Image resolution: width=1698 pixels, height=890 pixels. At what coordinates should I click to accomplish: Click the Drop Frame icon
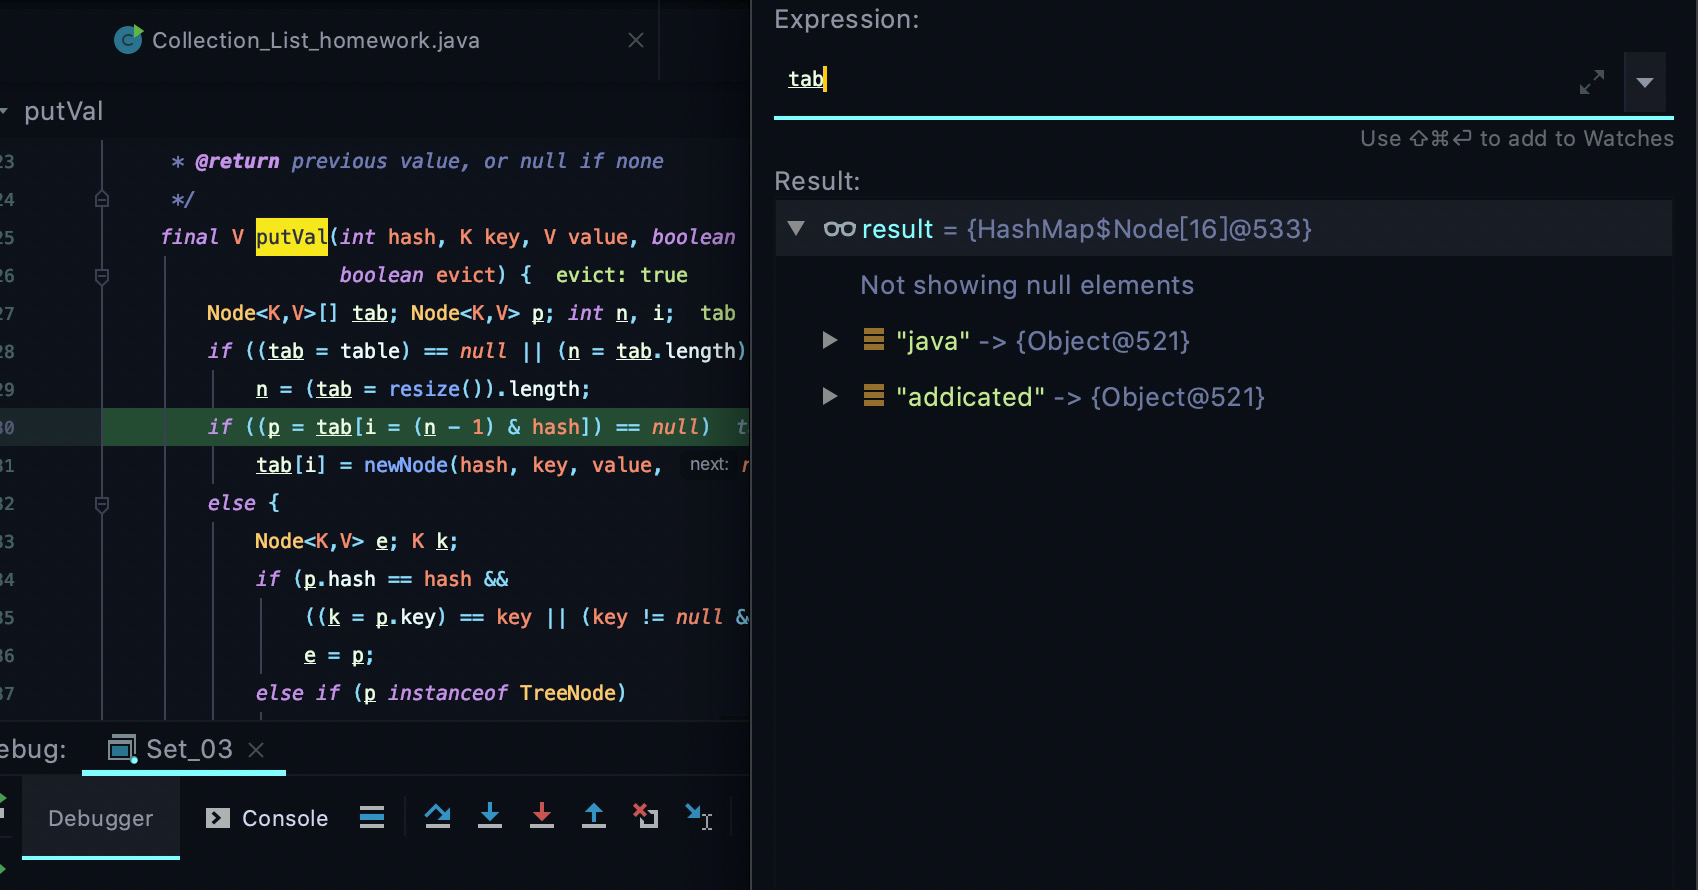point(645,816)
